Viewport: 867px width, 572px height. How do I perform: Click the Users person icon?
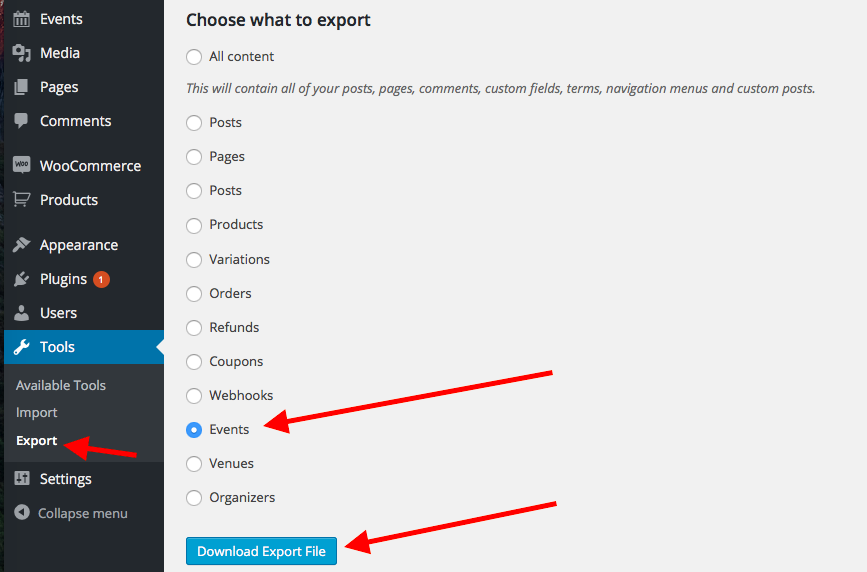click(21, 313)
